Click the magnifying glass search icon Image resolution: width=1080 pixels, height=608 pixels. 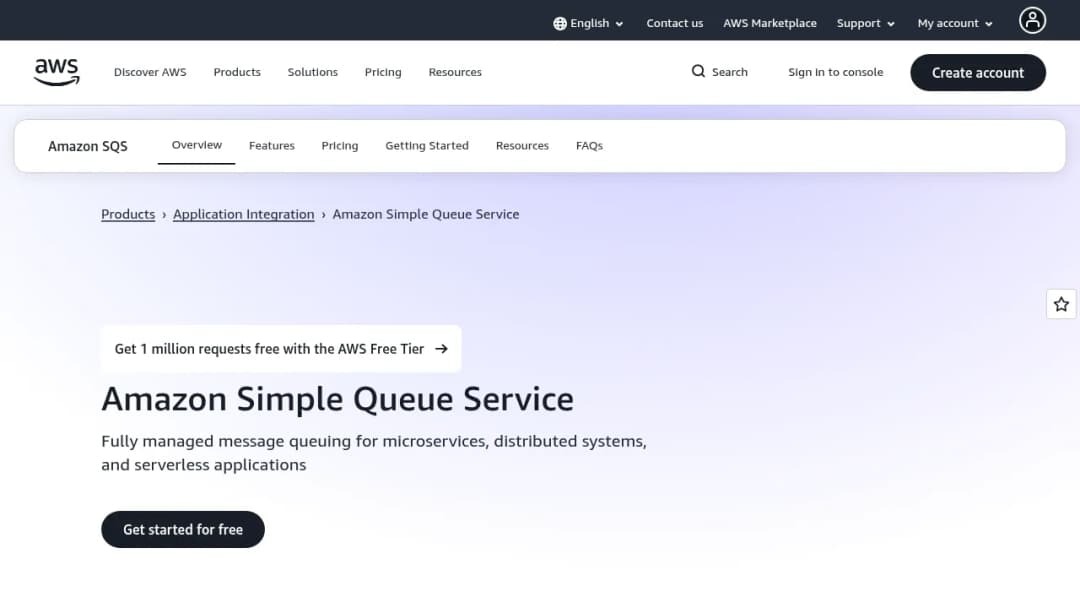click(698, 72)
